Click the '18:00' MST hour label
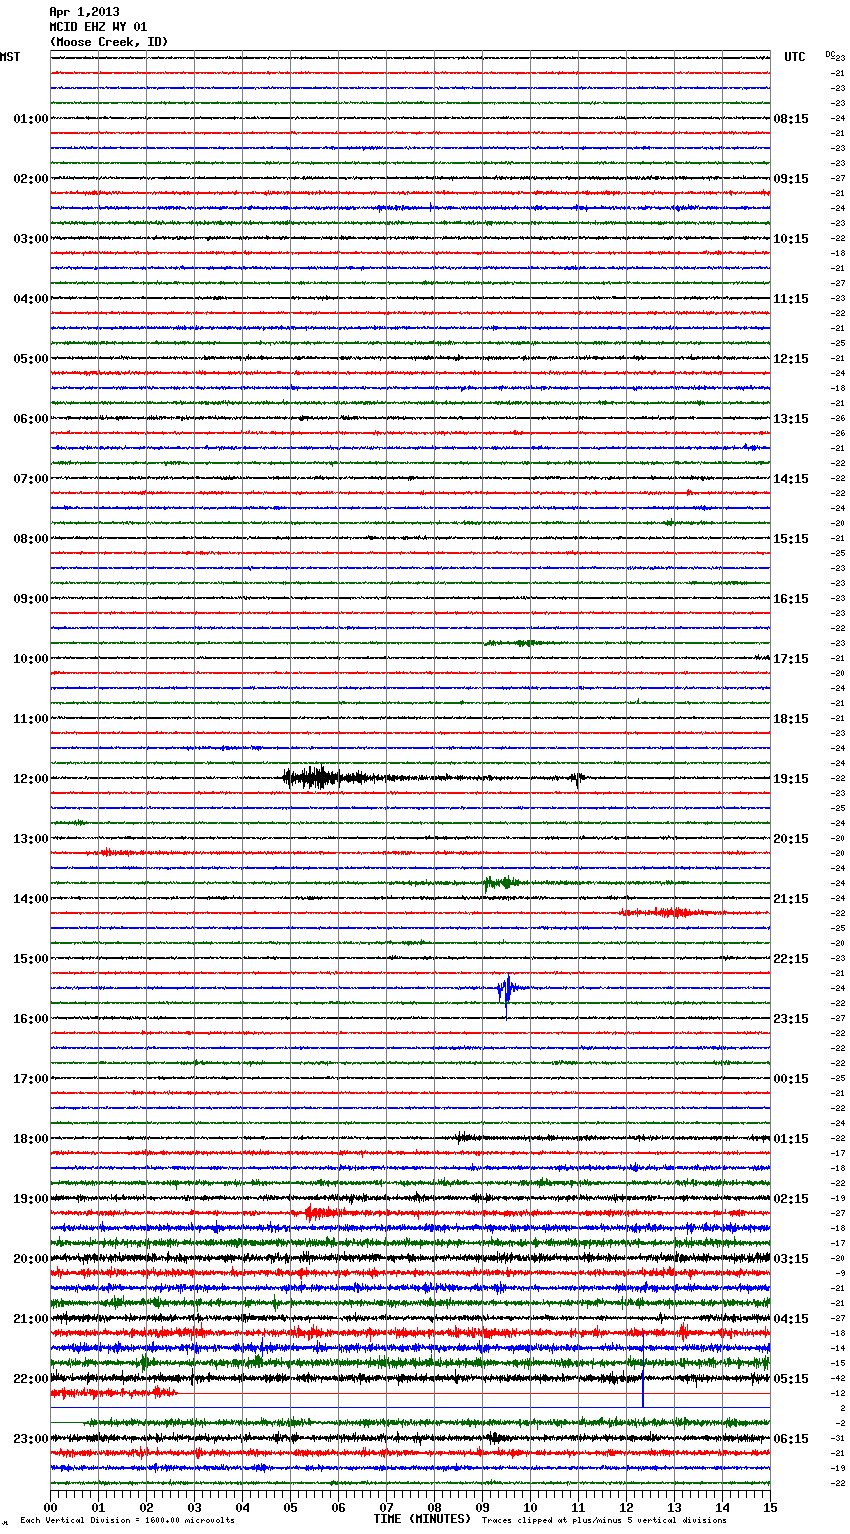Viewport: 850px width, 1534px height. coord(30,1139)
